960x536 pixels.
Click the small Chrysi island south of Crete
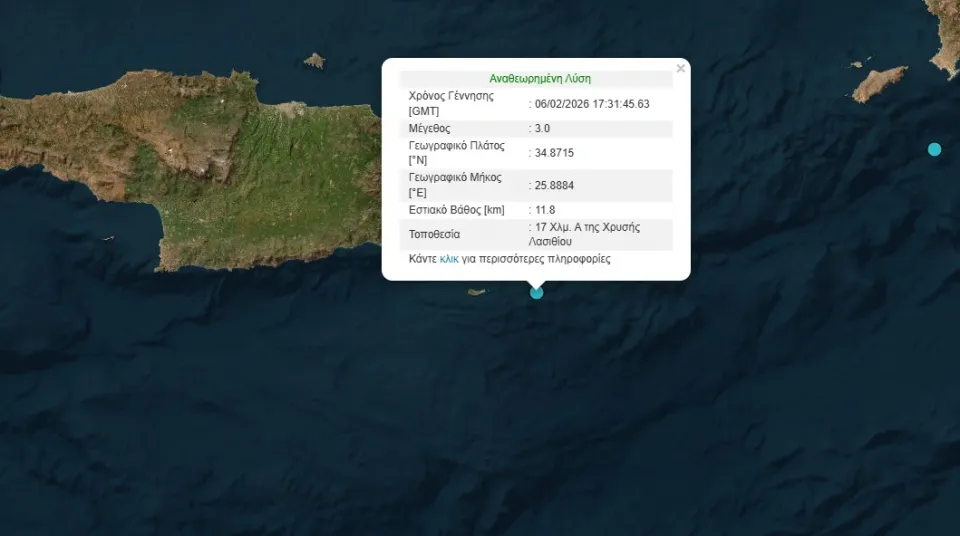click(x=476, y=292)
